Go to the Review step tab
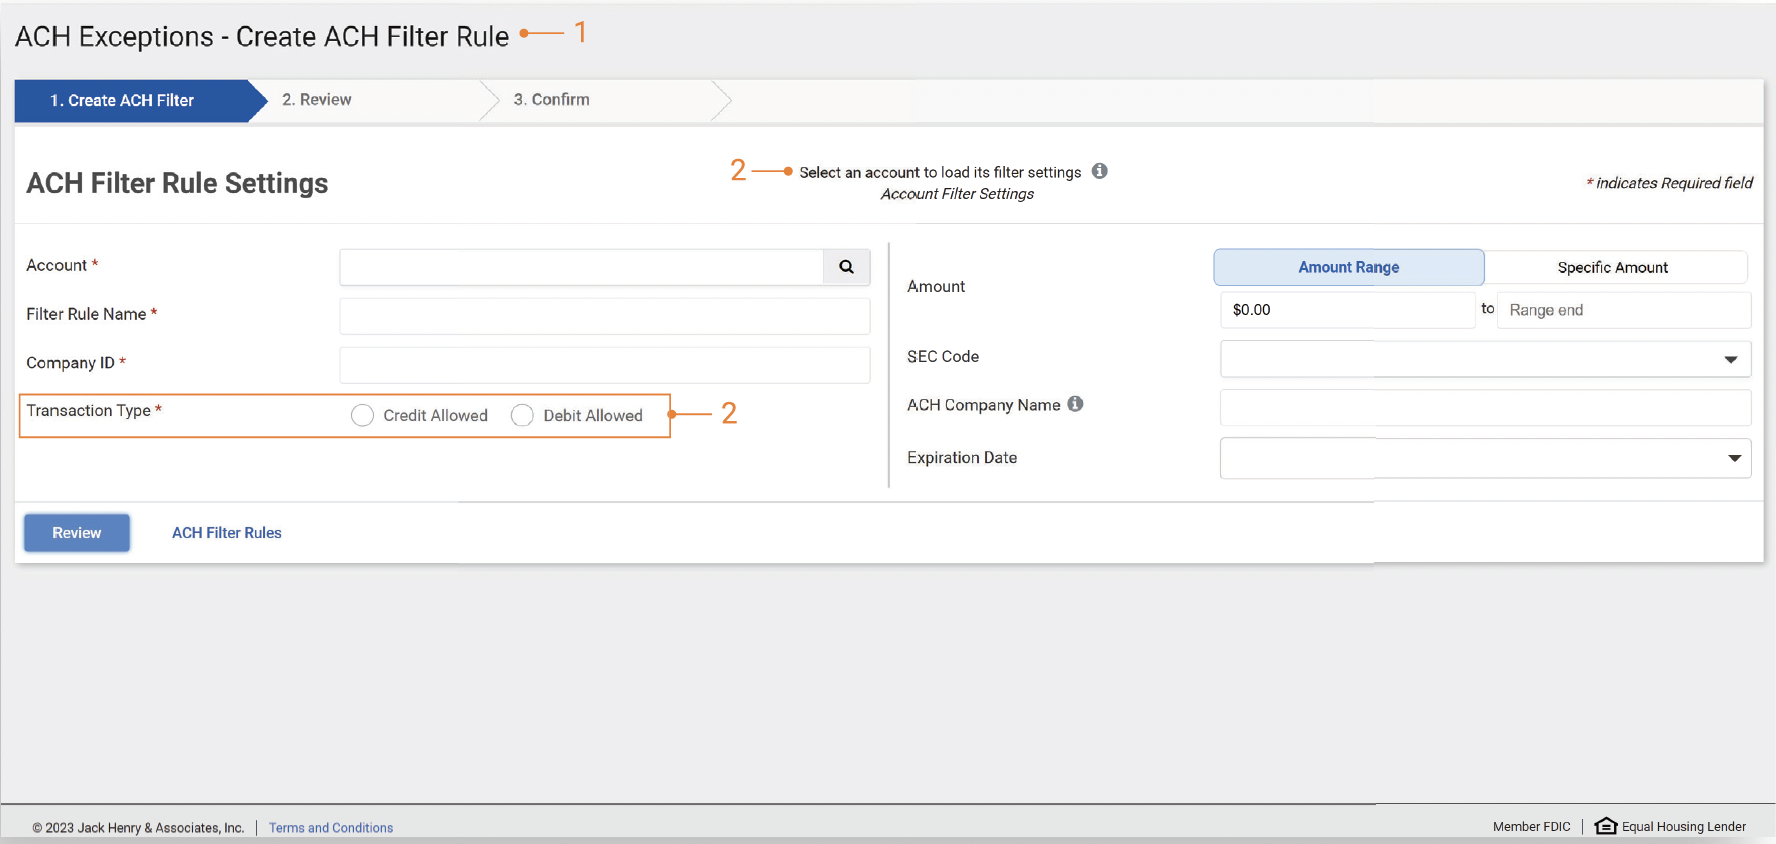Image resolution: width=1776 pixels, height=844 pixels. pyautogui.click(x=317, y=100)
